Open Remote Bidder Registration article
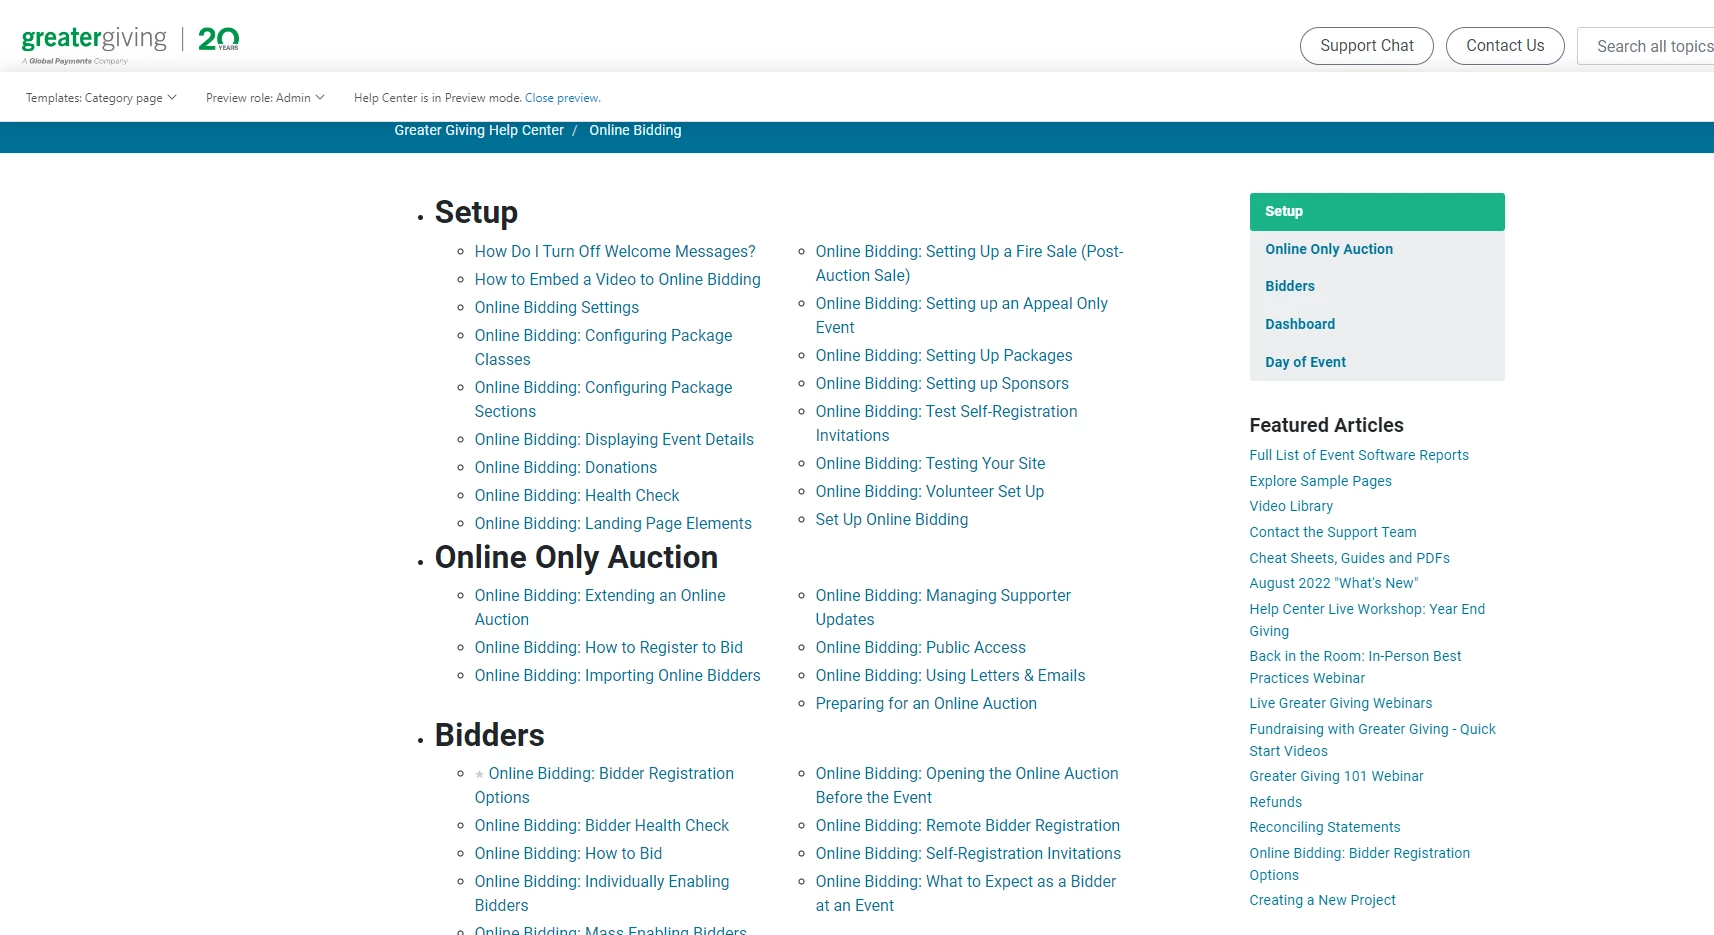The image size is (1714, 935). tap(968, 826)
